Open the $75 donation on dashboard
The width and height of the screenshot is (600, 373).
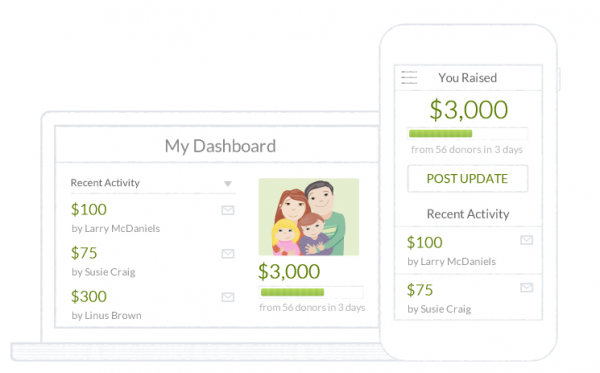coord(84,253)
